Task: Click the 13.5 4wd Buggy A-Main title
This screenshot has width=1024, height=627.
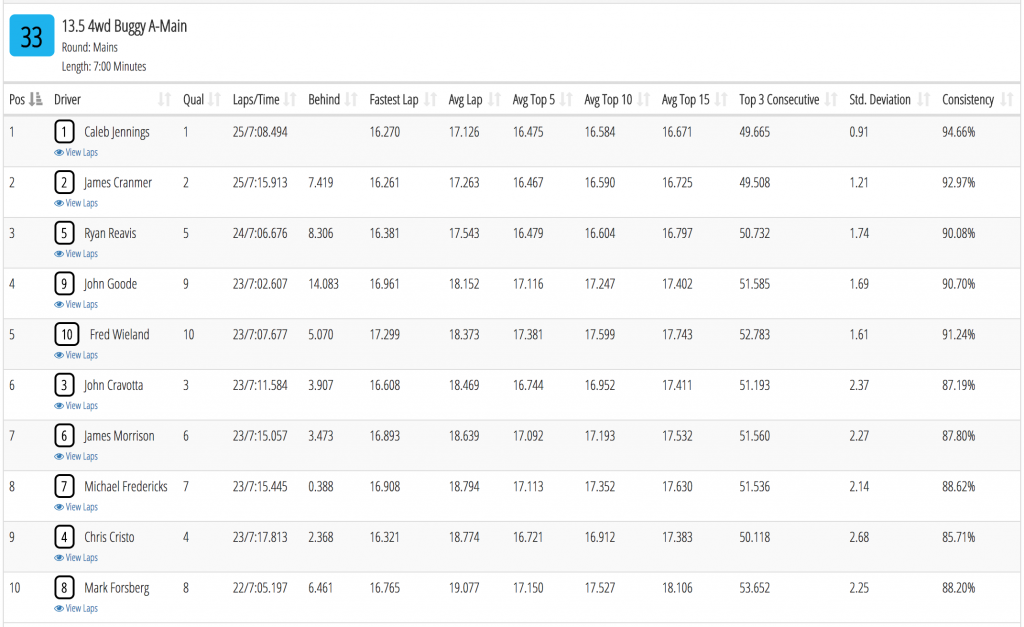Action: pyautogui.click(x=124, y=26)
